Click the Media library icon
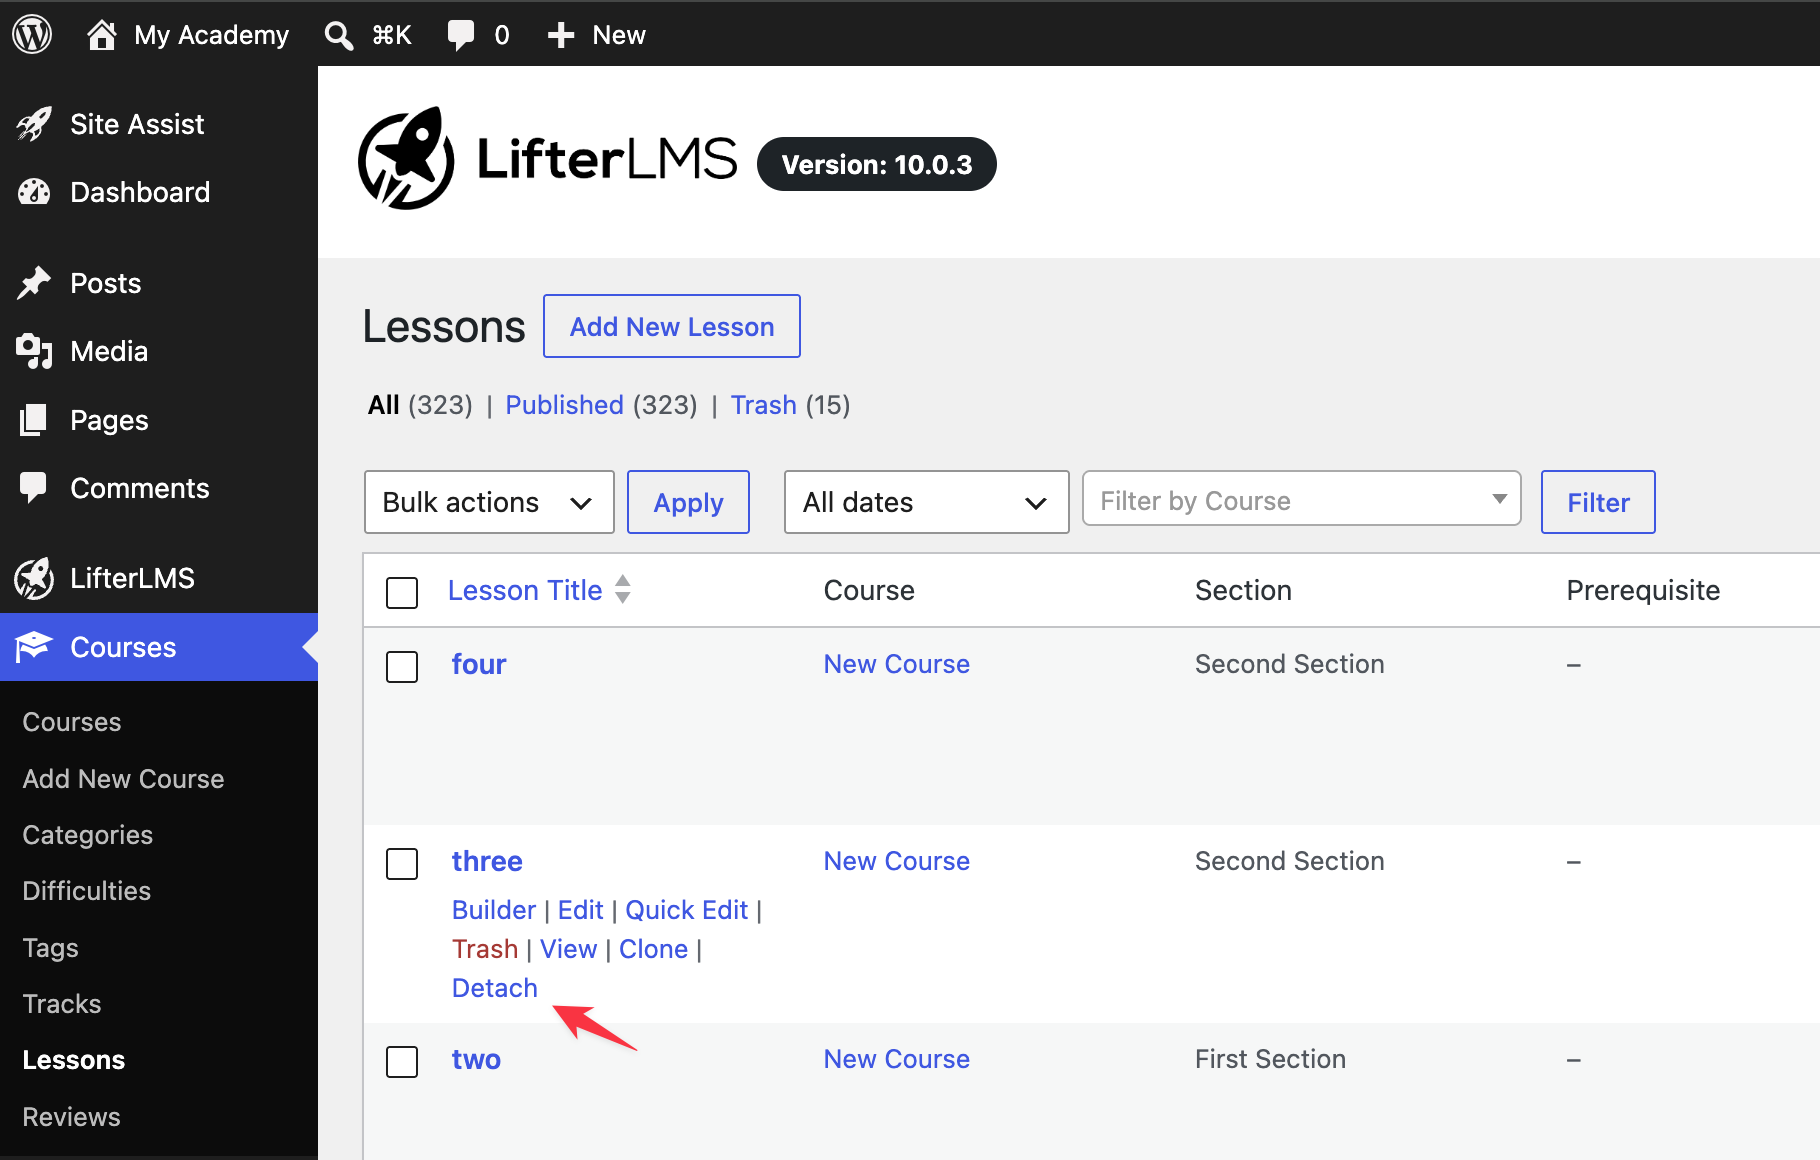The width and height of the screenshot is (1820, 1160). [x=34, y=351]
